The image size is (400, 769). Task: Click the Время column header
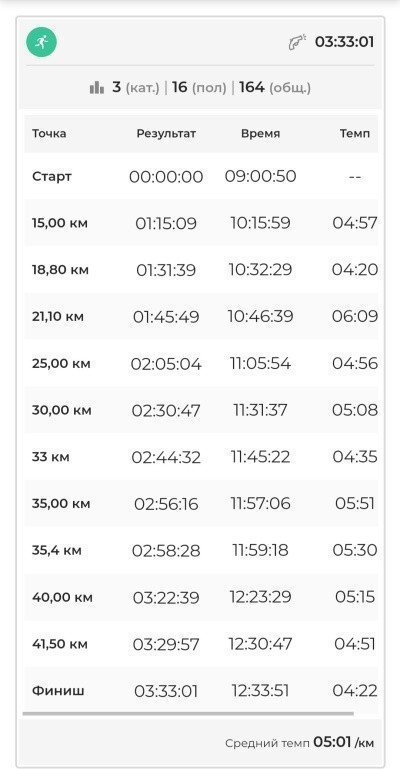pos(260,133)
